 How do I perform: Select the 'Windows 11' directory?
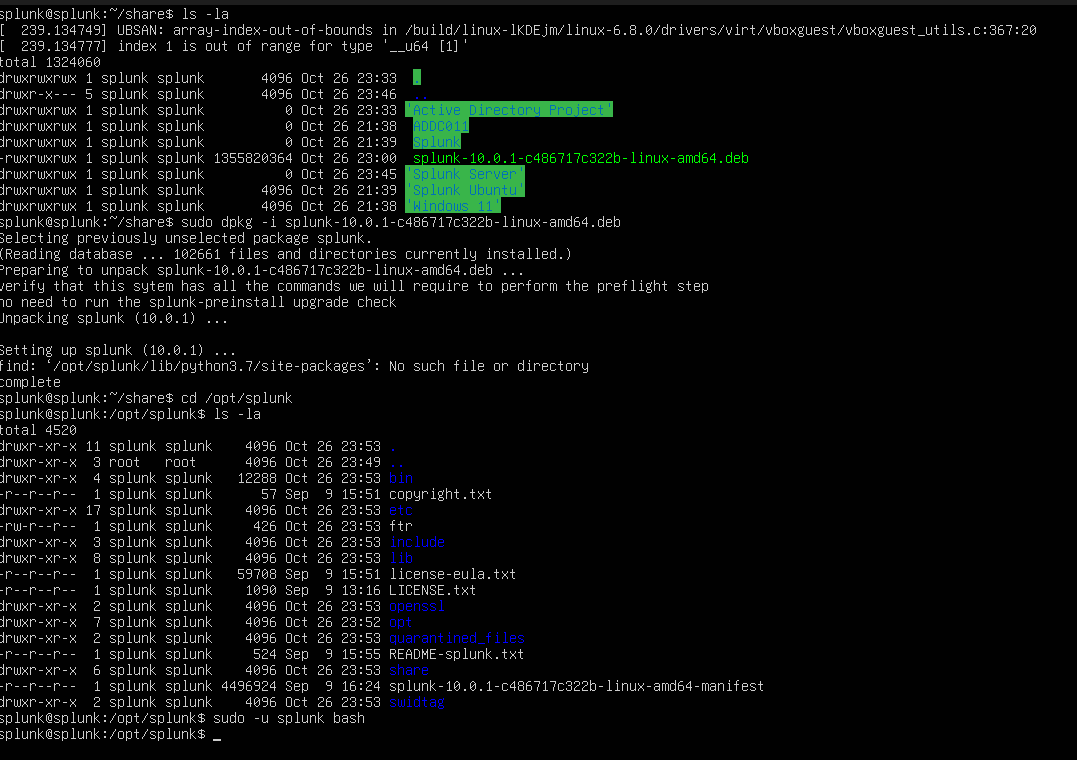(453, 205)
